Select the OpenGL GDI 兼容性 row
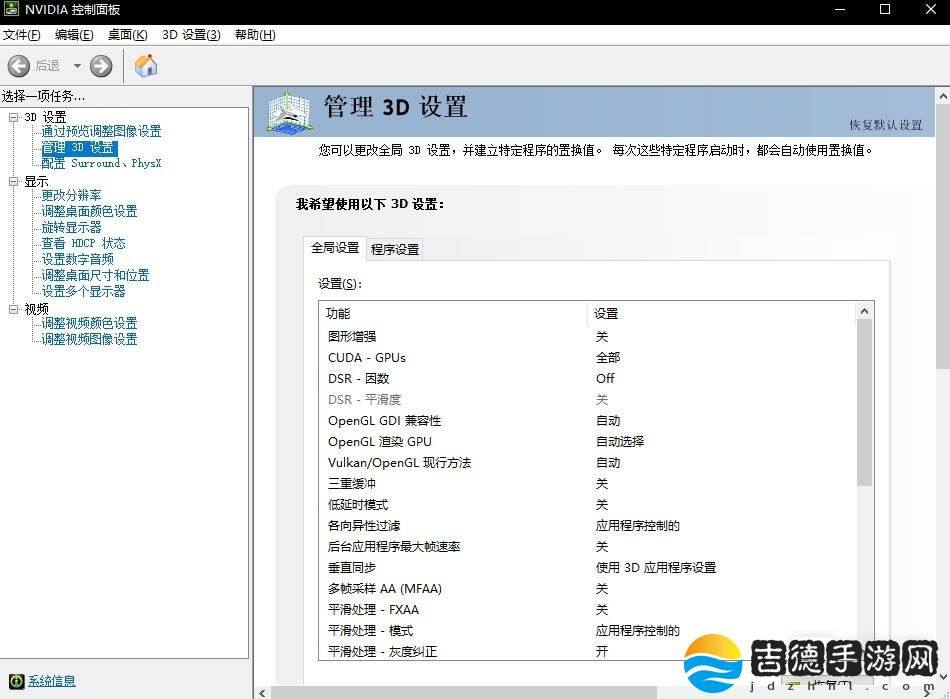The image size is (950, 699). (588, 420)
